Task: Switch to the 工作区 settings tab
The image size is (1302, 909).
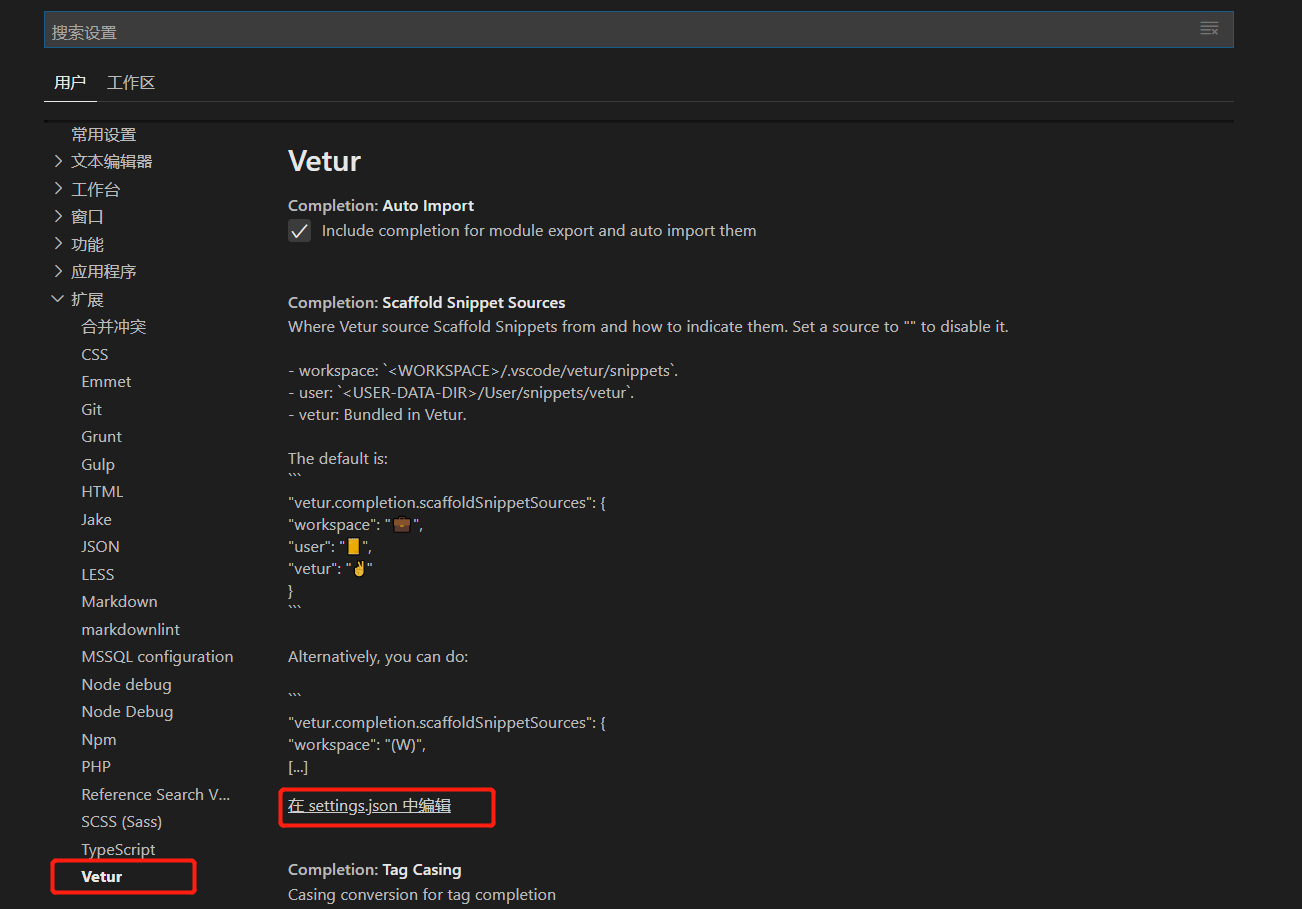Action: coord(131,83)
